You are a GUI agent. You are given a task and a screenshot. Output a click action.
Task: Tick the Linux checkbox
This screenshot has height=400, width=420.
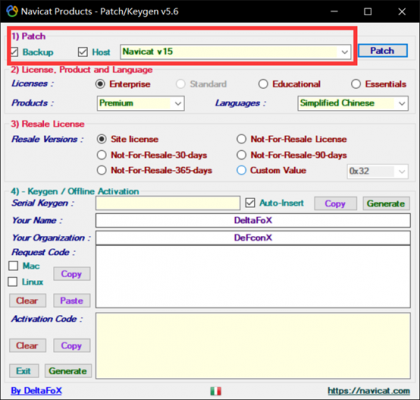pyautogui.click(x=13, y=282)
